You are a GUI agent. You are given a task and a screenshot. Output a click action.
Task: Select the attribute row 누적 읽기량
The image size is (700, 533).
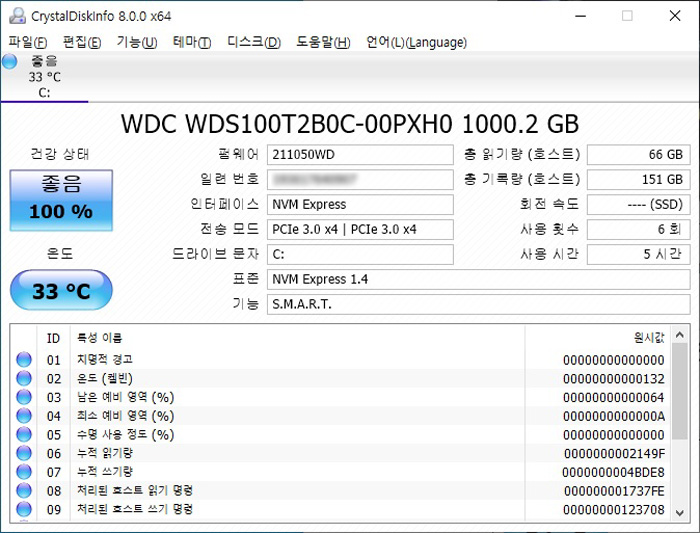tap(341, 453)
